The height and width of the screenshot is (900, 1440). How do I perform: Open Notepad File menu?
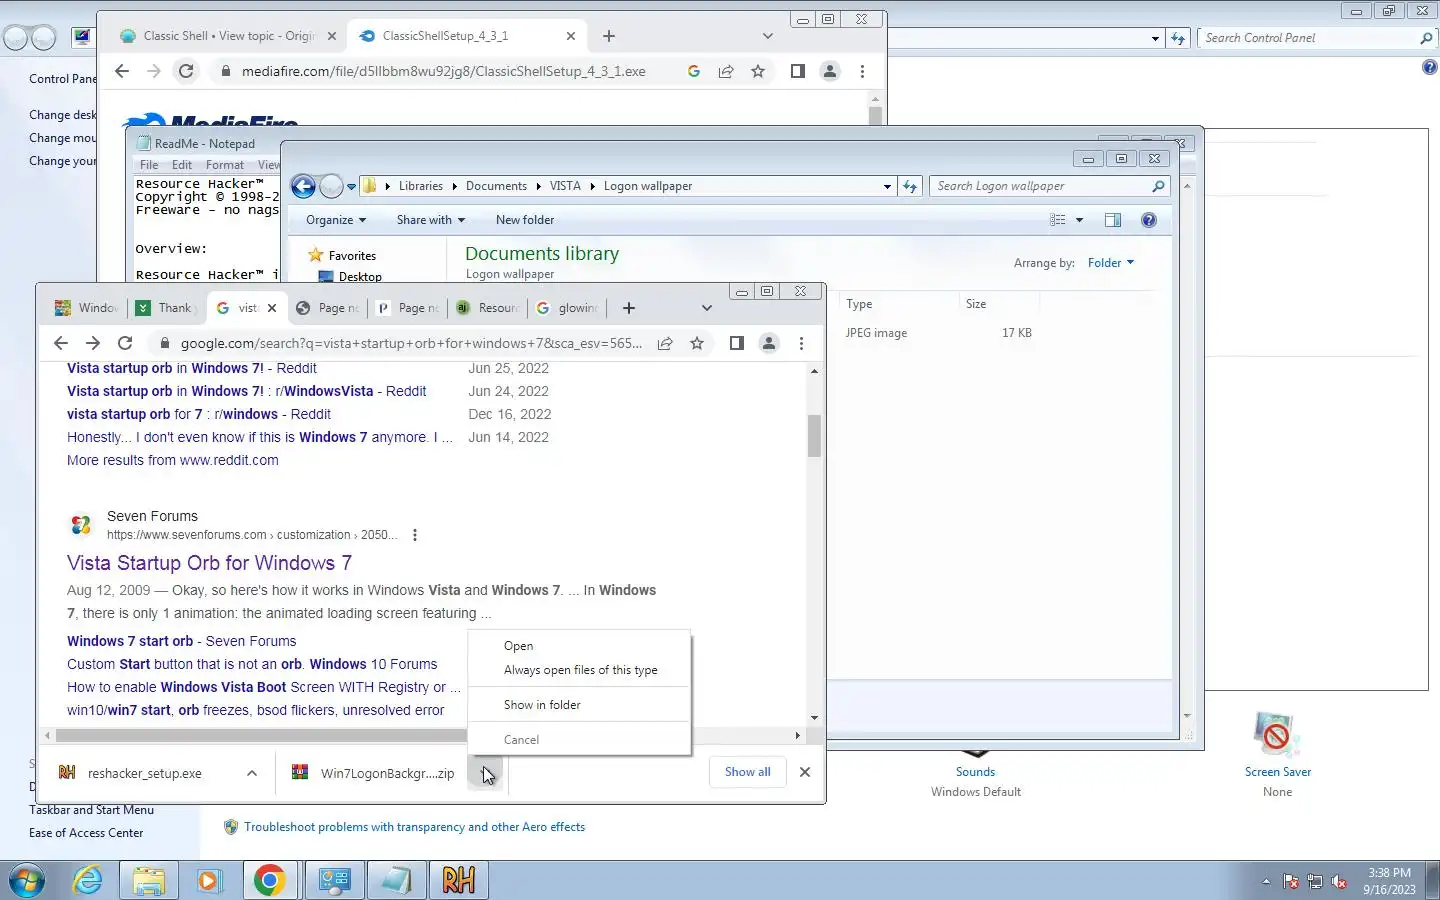pos(149,165)
